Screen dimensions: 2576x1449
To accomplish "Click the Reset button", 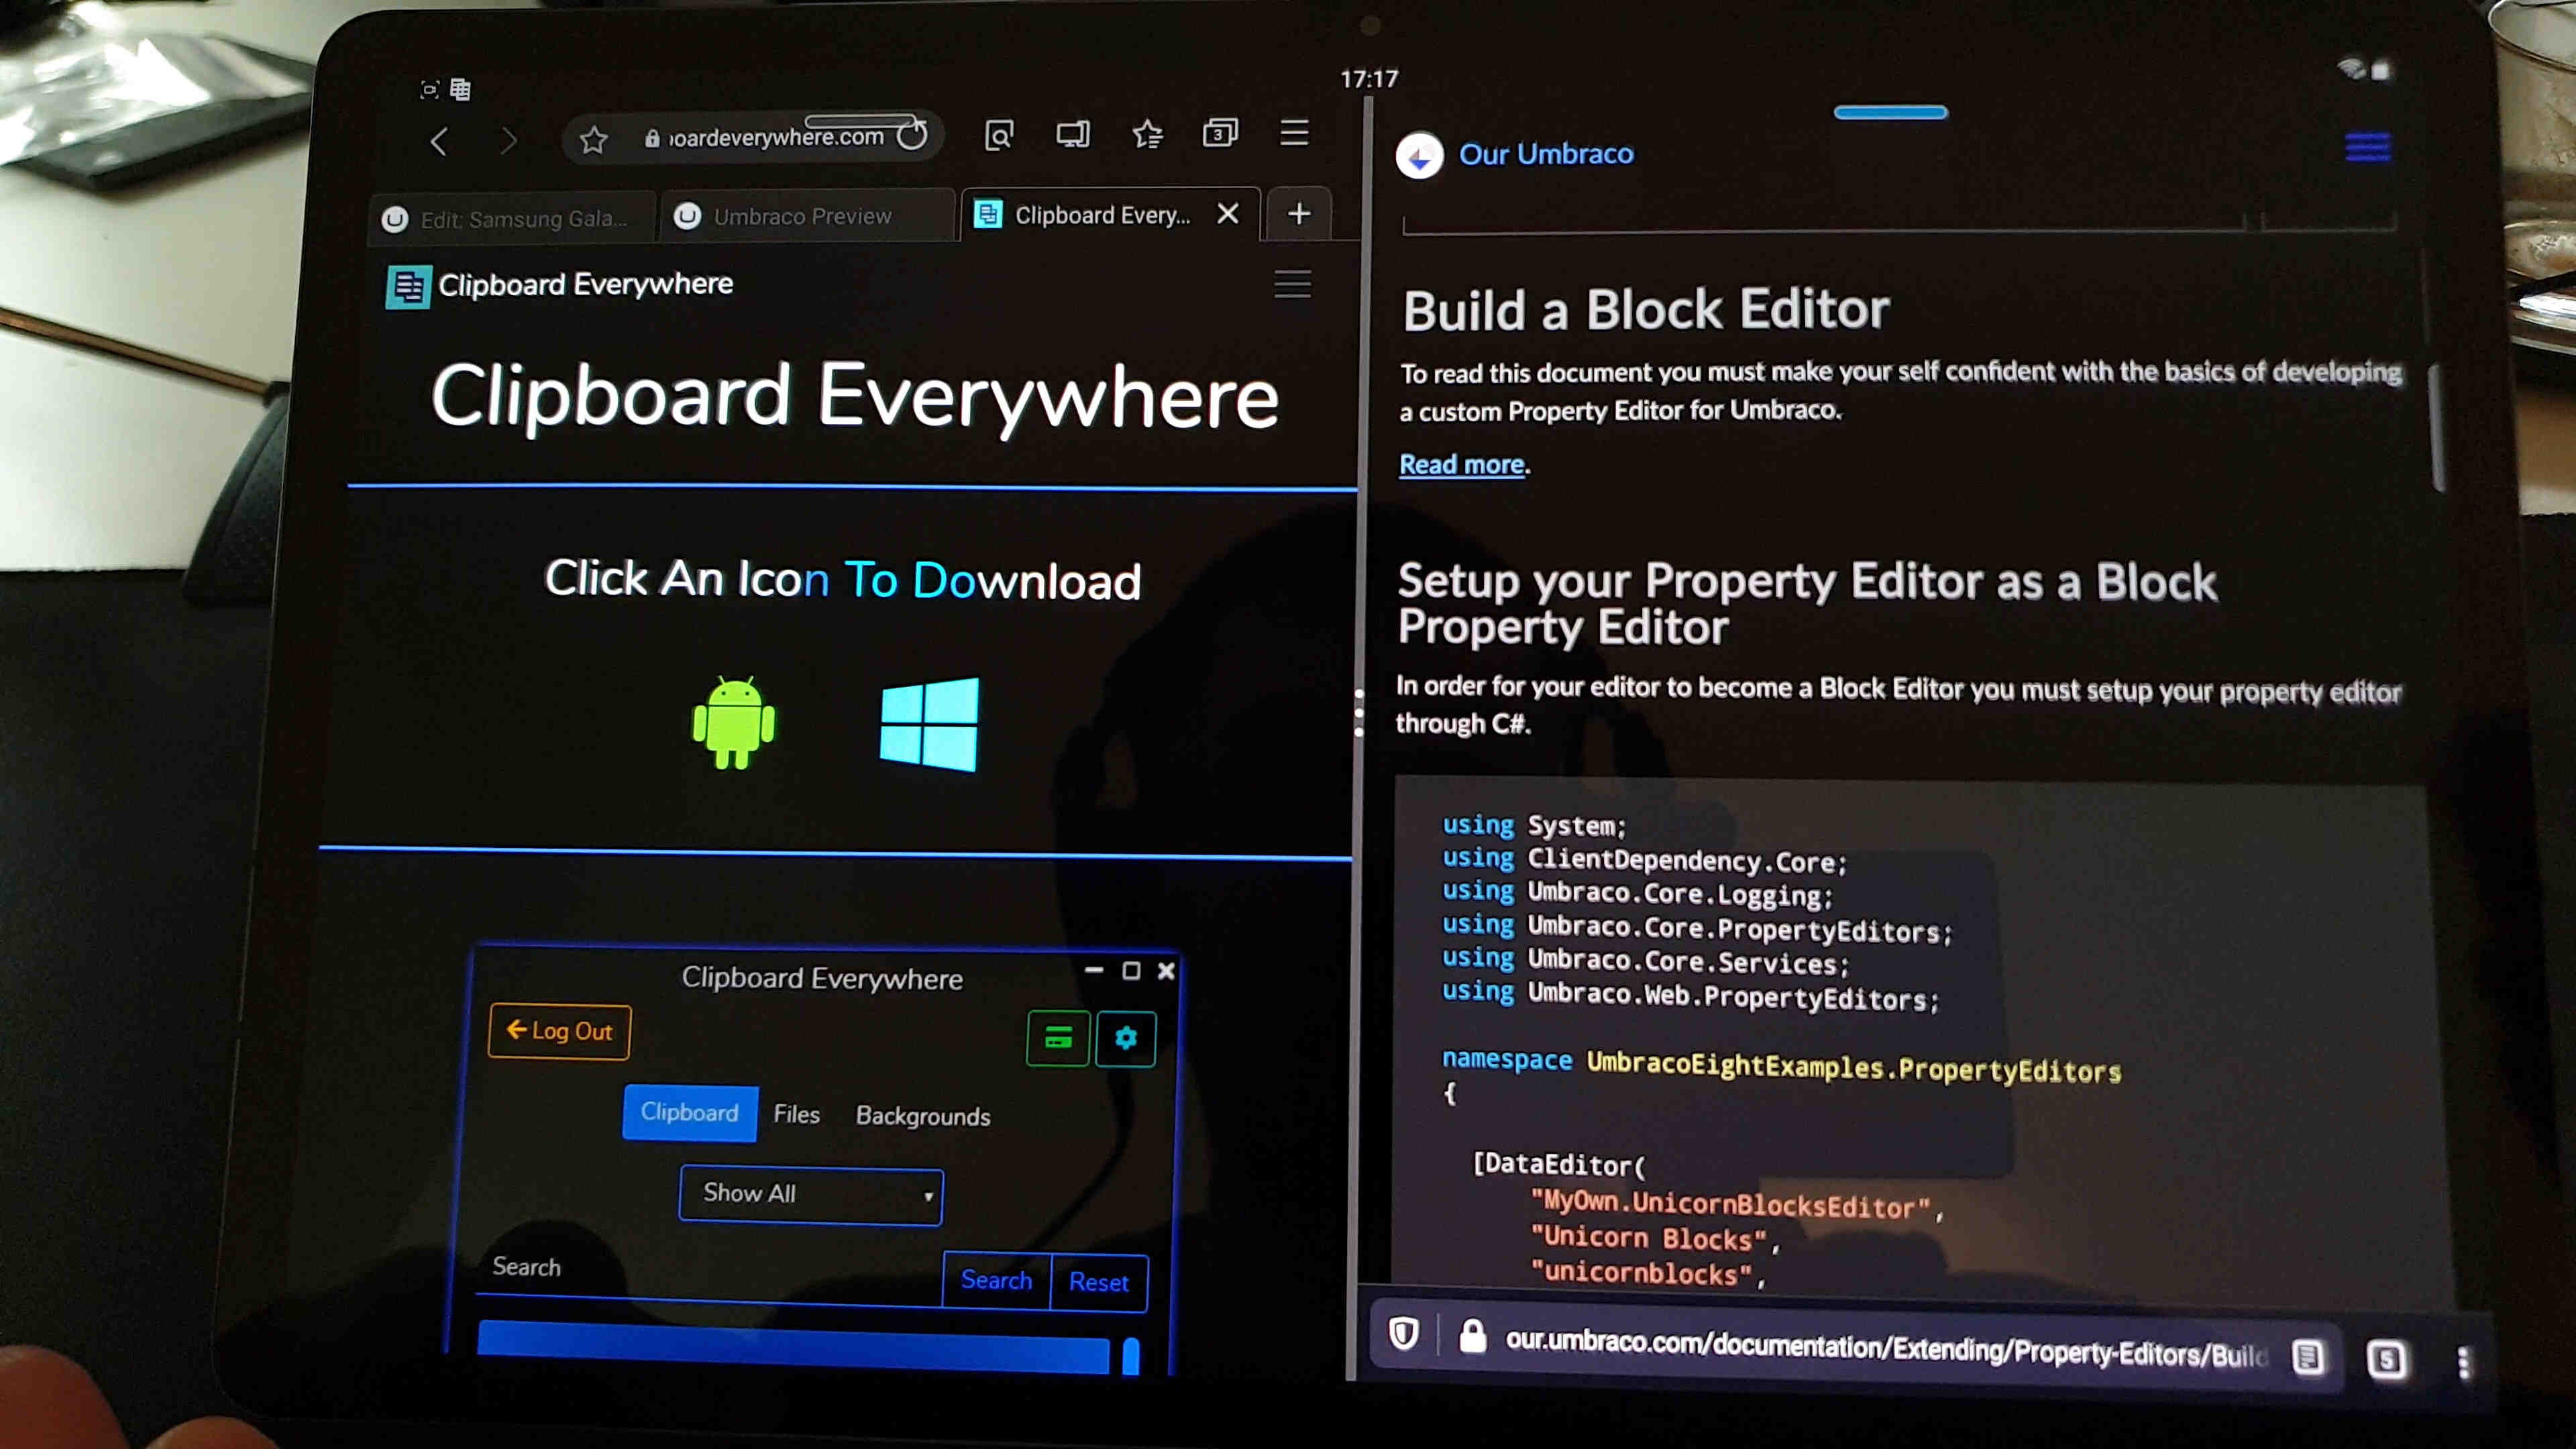I will [1099, 1282].
